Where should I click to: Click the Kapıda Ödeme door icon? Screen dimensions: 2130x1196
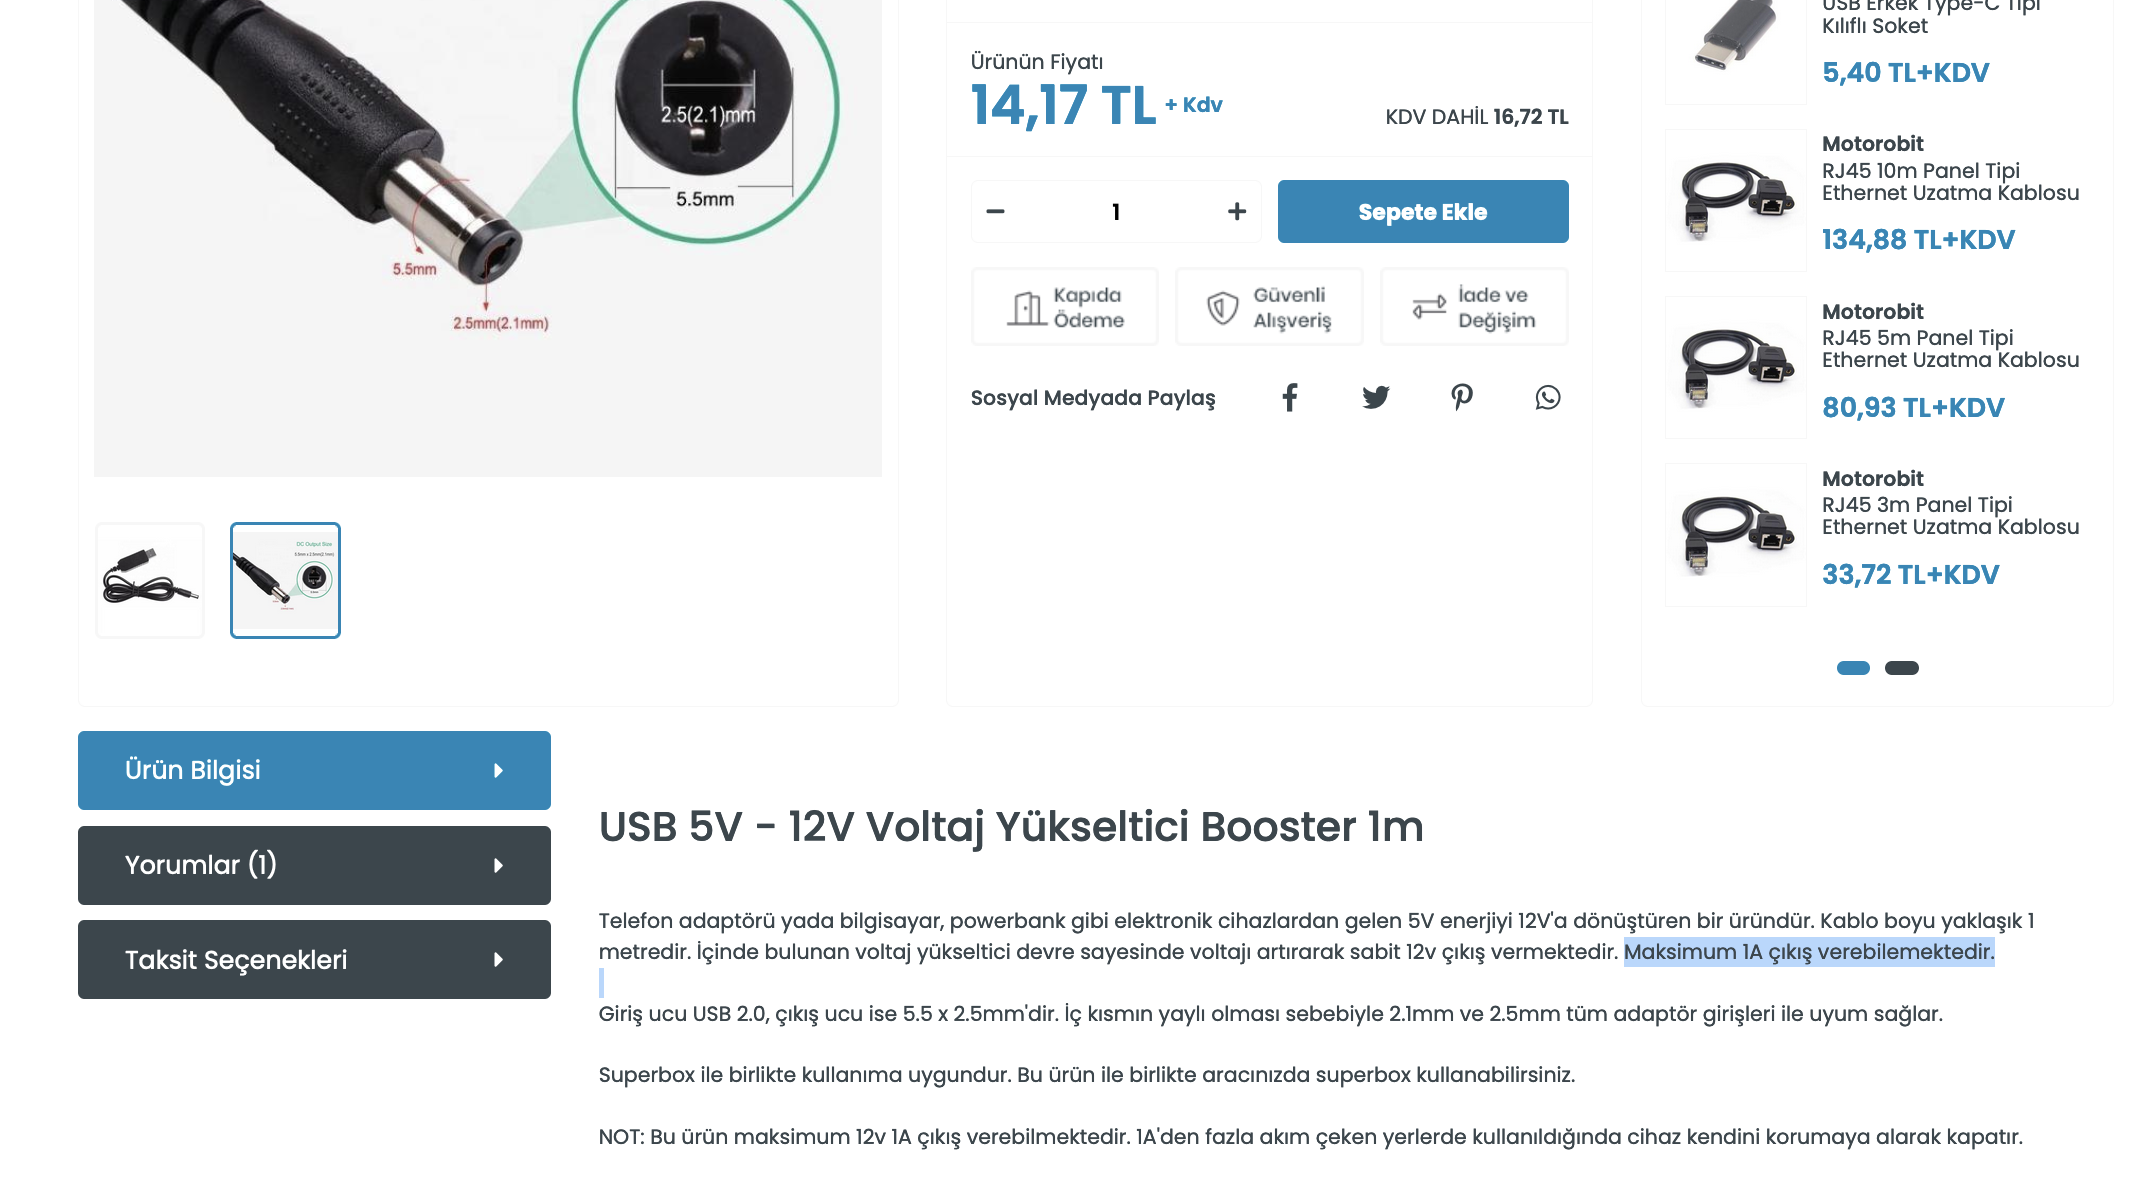coord(1025,308)
